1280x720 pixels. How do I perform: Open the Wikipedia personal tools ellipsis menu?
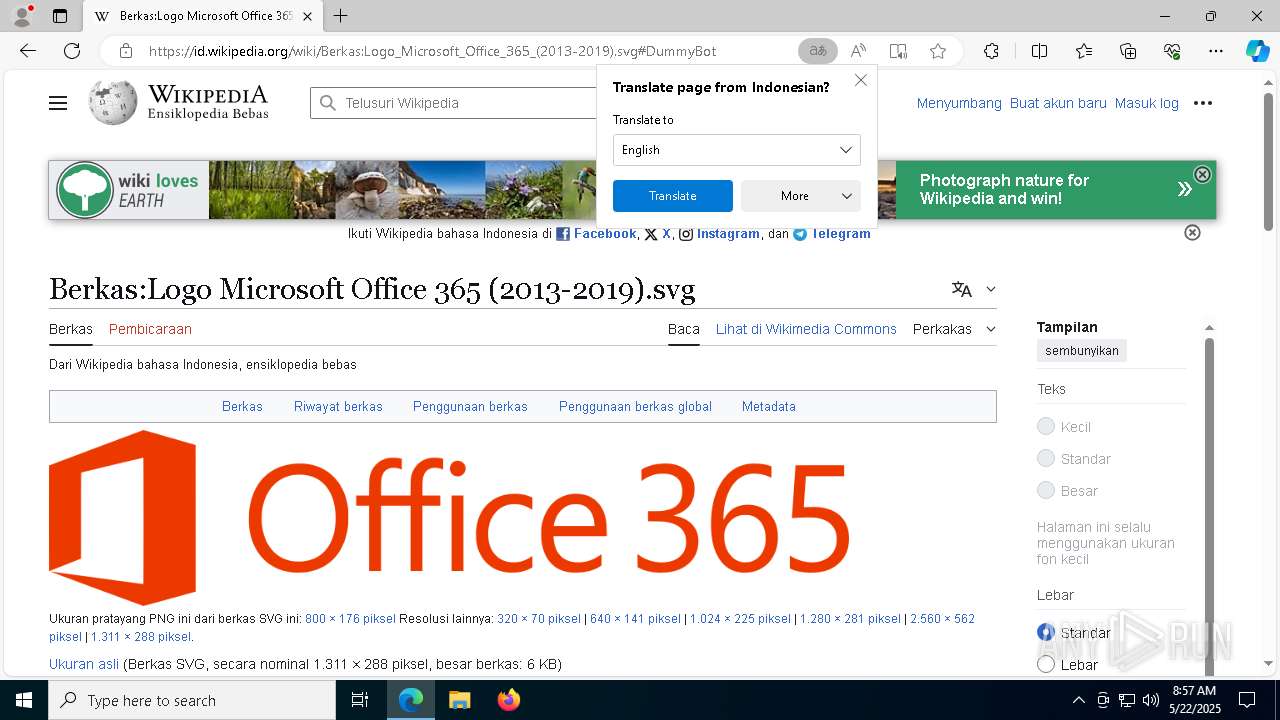coord(1203,103)
